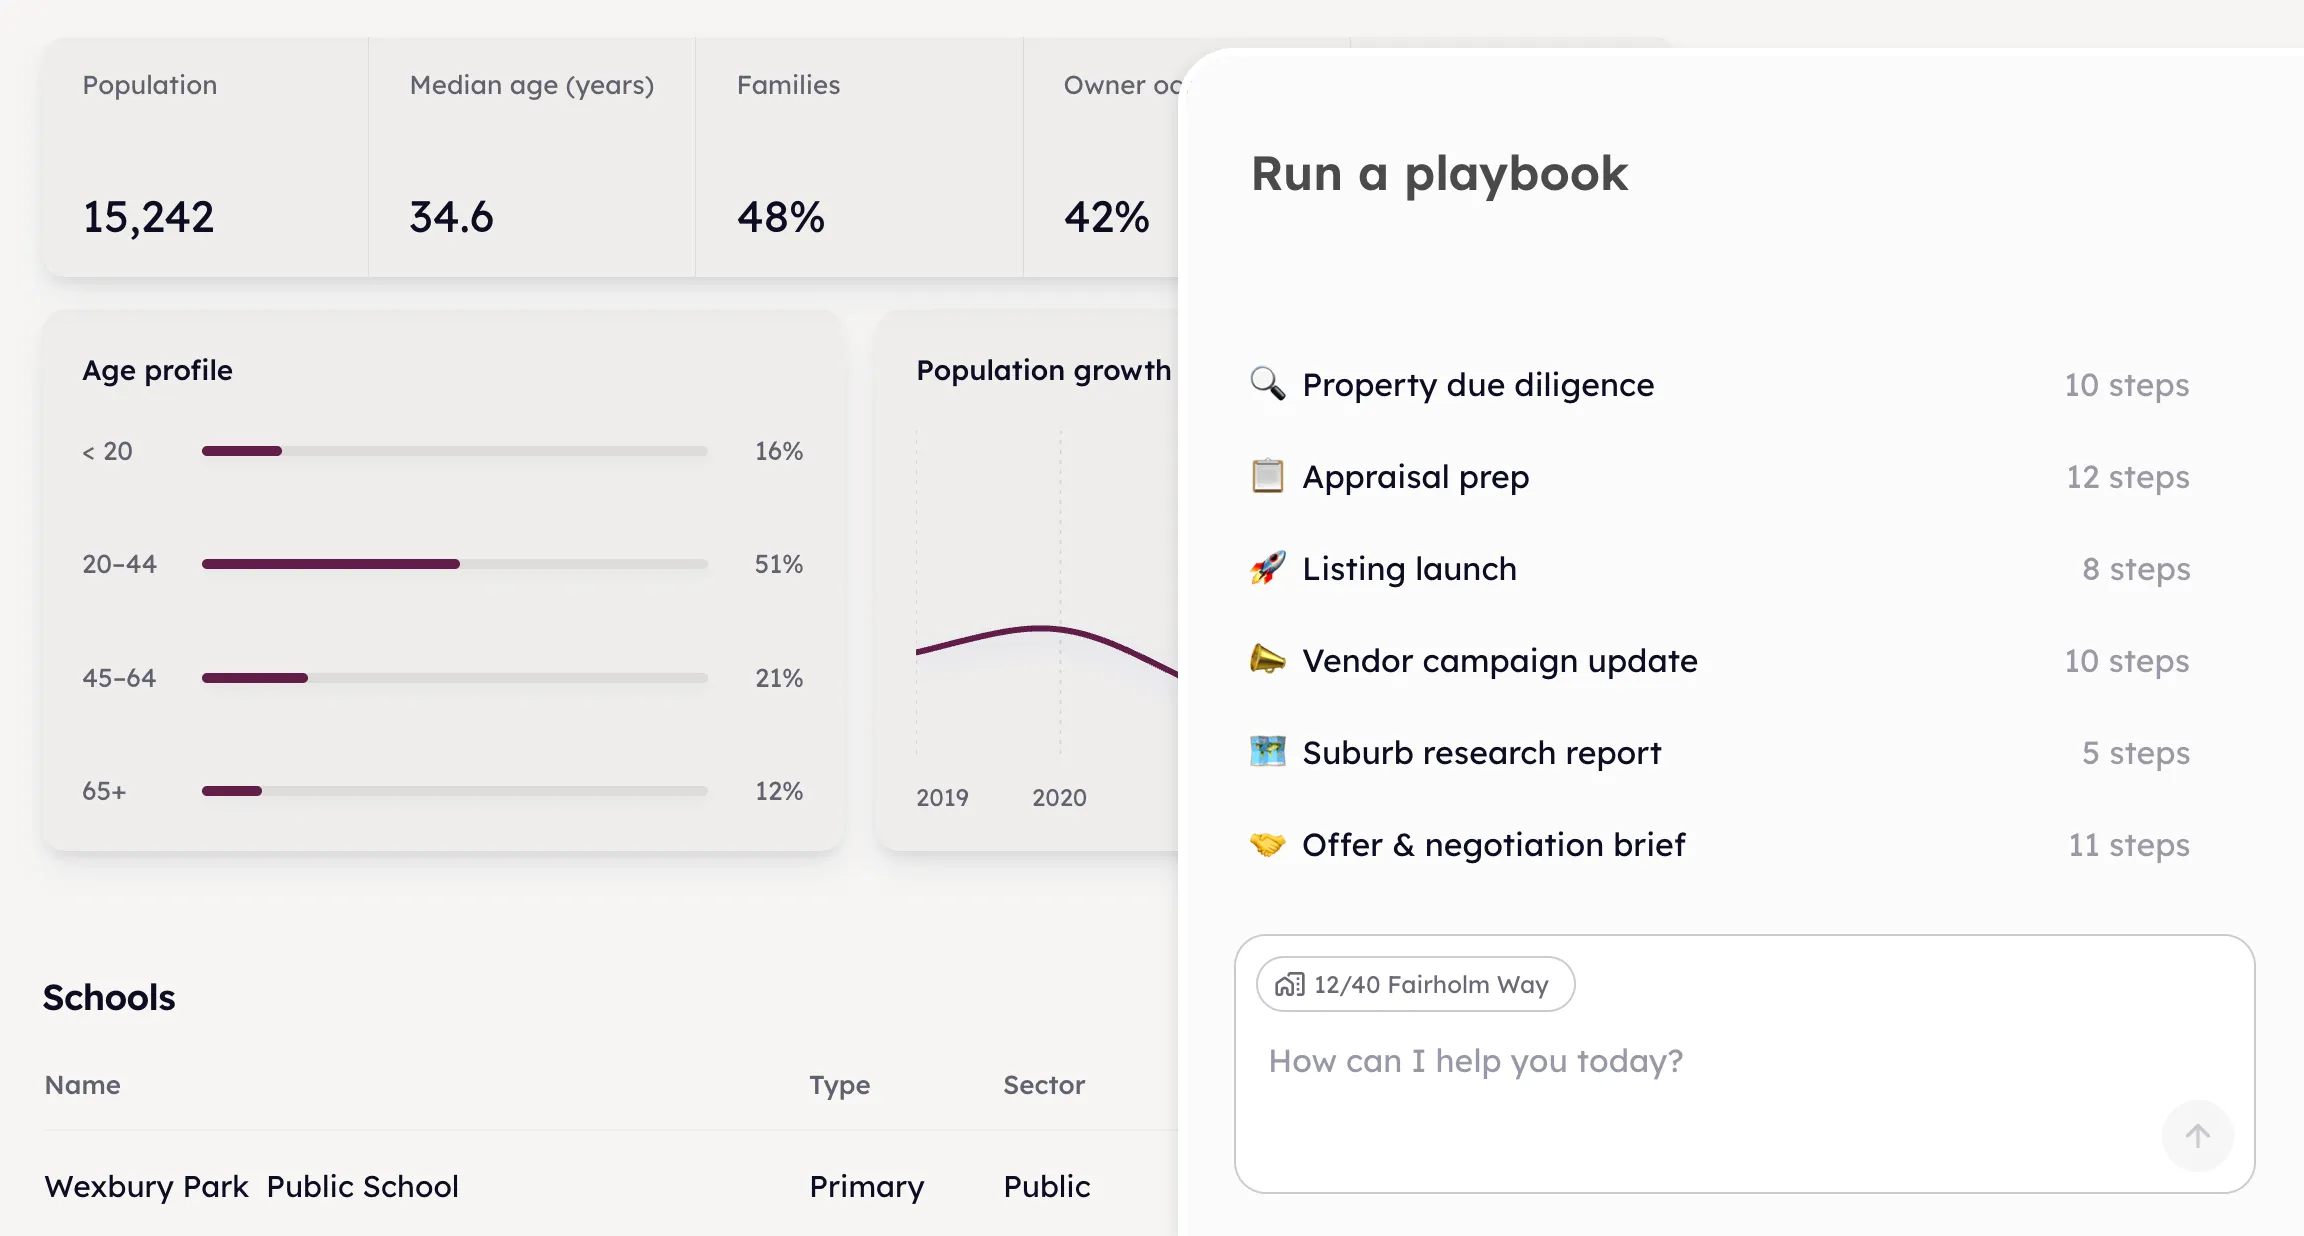2304x1236 pixels.
Task: Click the rocket icon beside Listing launch
Action: [x=1268, y=568]
